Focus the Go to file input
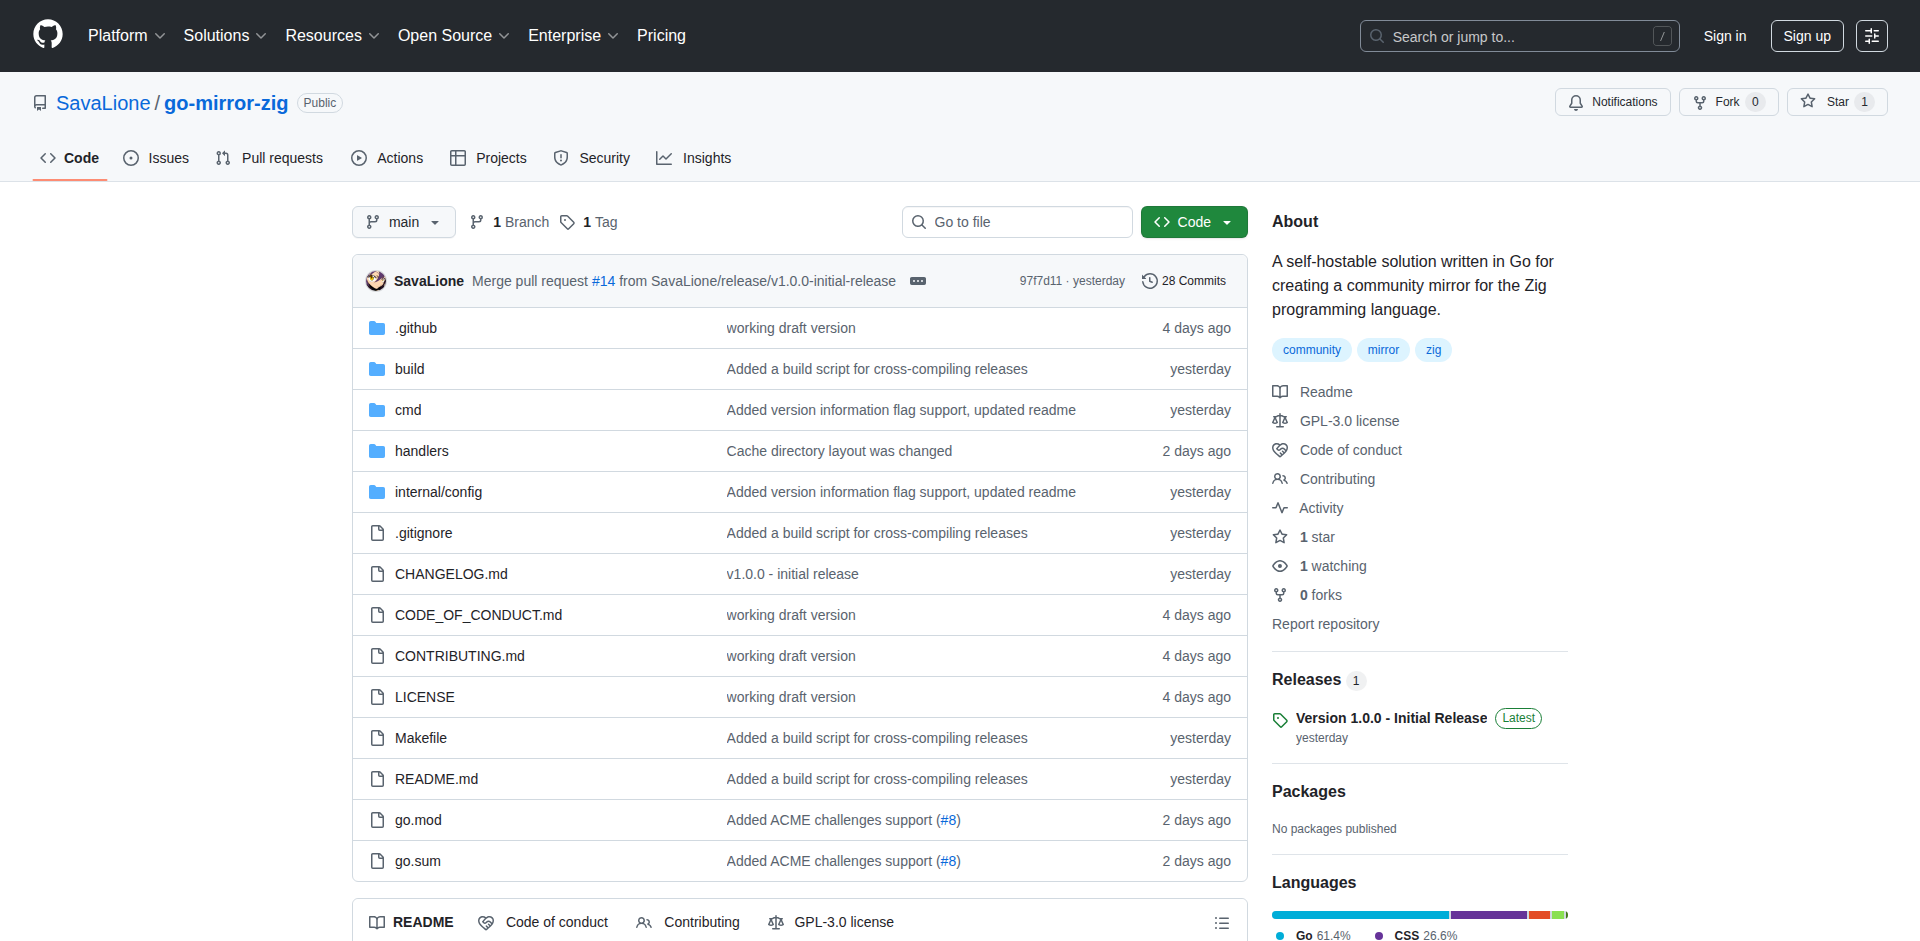The image size is (1920, 941). point(1017,222)
